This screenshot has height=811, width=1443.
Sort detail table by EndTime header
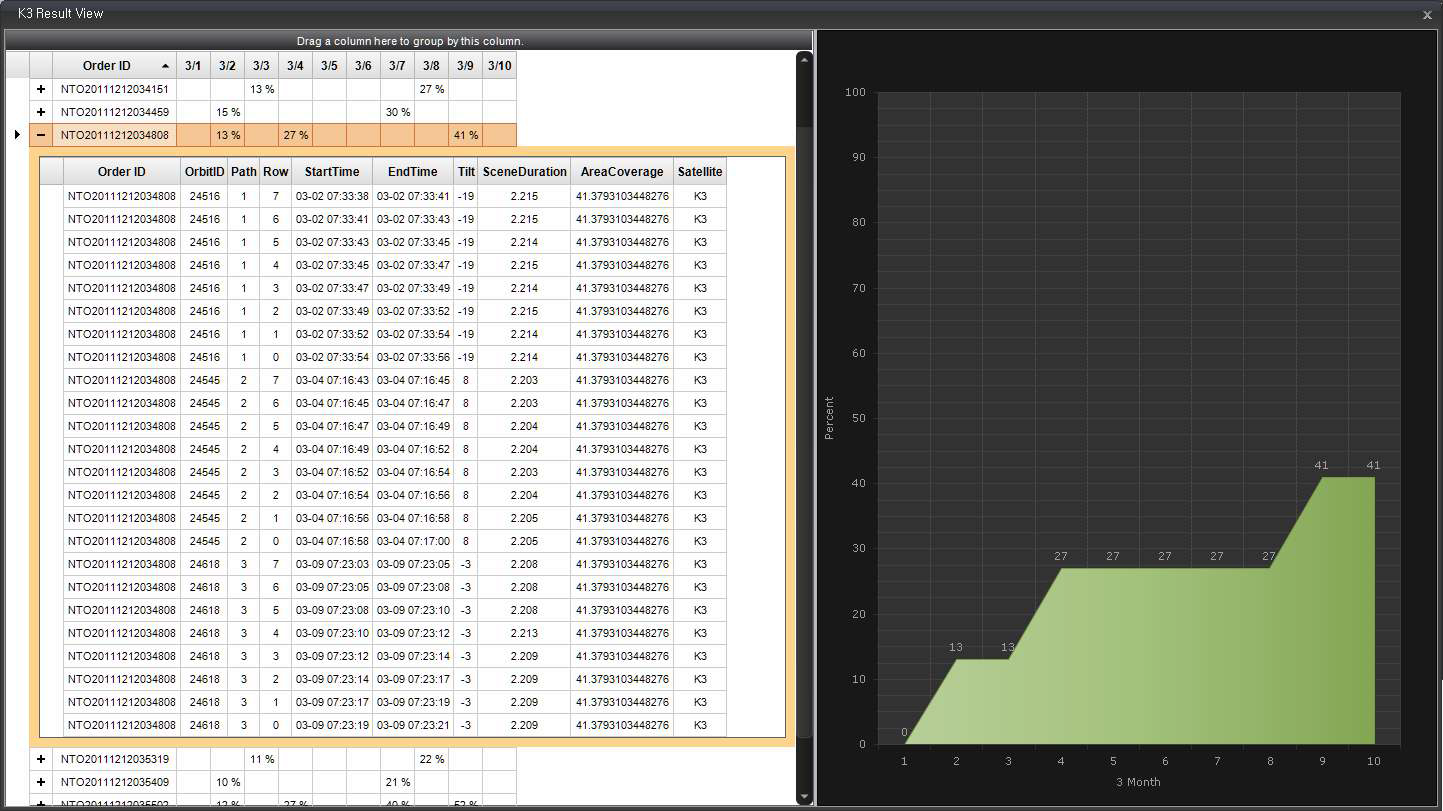pos(413,172)
